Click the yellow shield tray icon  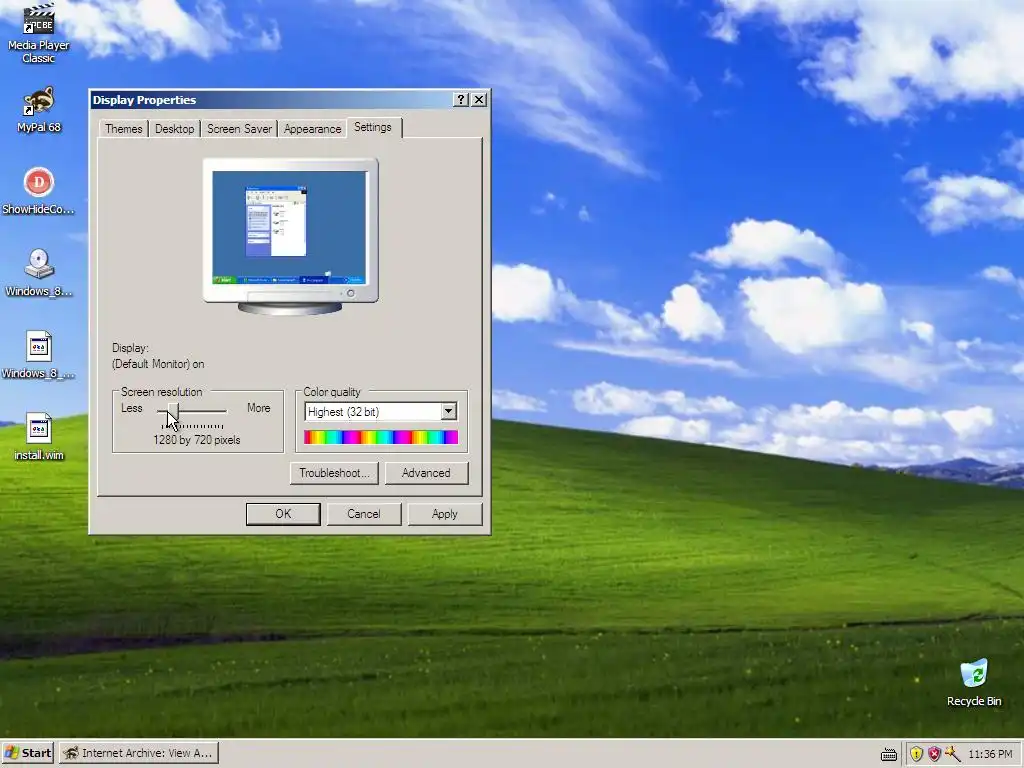pos(916,754)
